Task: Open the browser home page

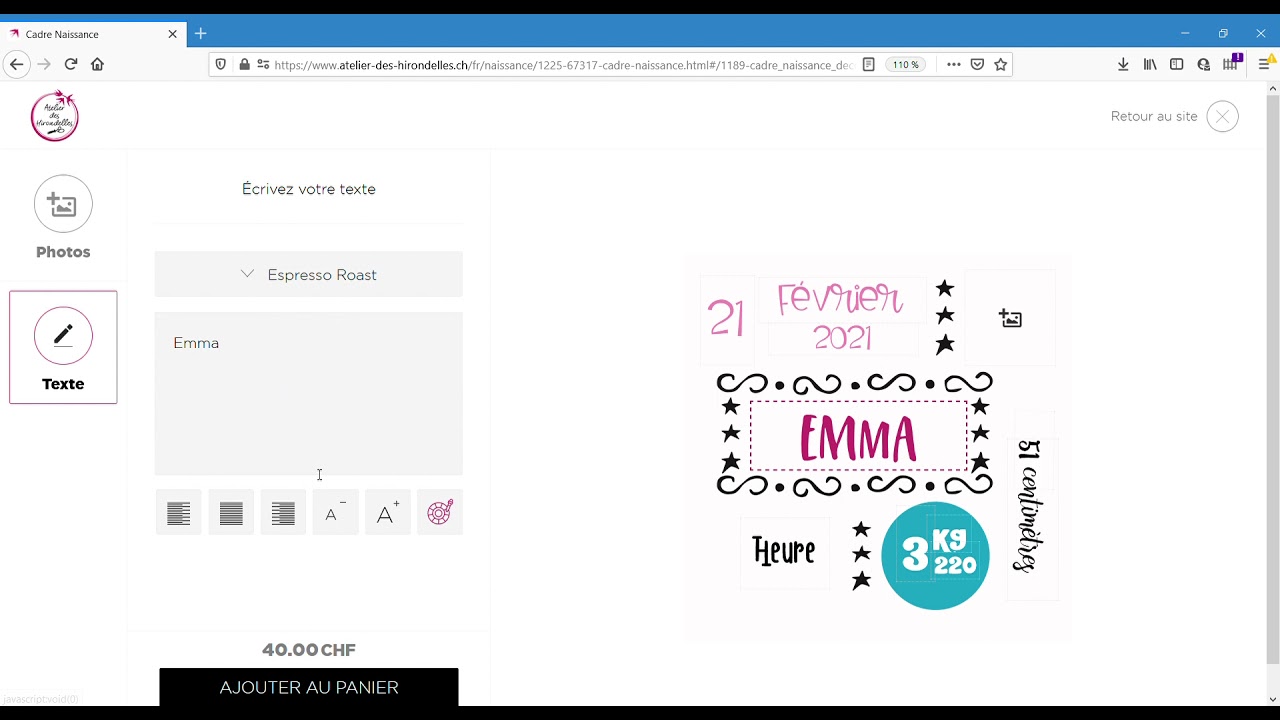Action: pyautogui.click(x=97, y=64)
